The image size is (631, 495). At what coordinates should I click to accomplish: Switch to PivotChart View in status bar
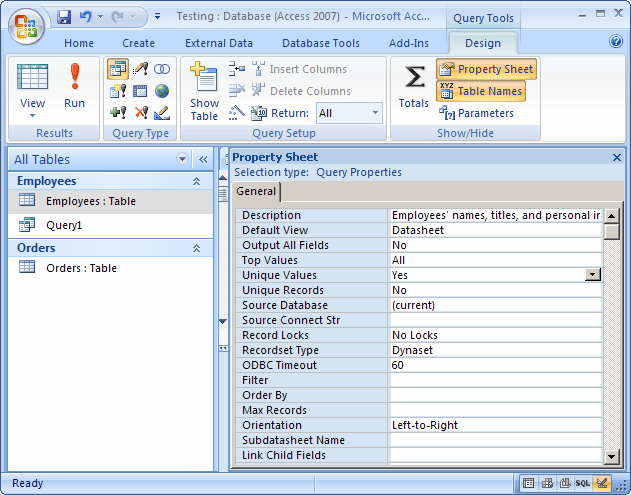(565, 483)
